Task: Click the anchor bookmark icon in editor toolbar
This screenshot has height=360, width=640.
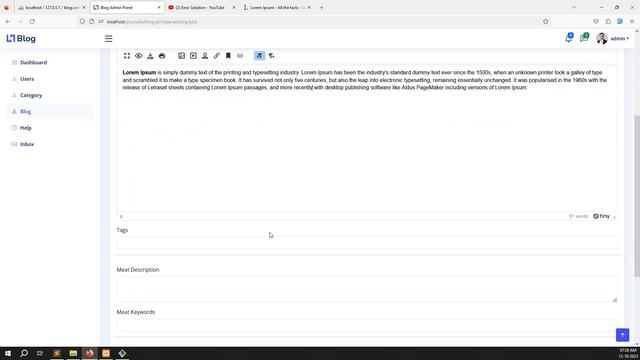Action: pyautogui.click(x=228, y=56)
